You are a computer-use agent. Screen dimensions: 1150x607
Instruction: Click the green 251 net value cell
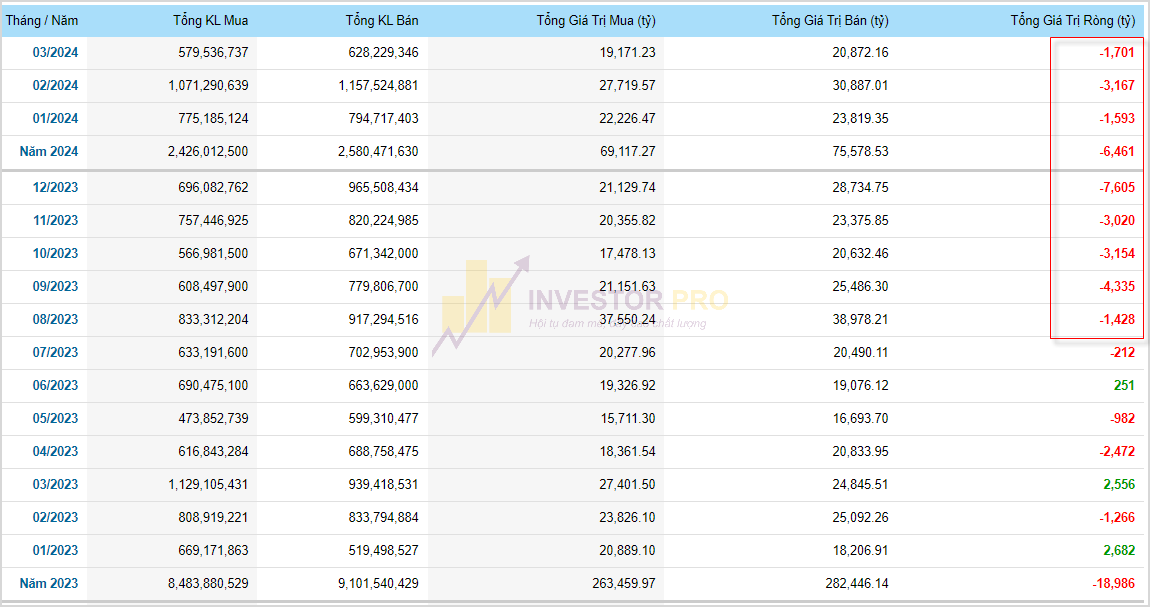(1123, 385)
